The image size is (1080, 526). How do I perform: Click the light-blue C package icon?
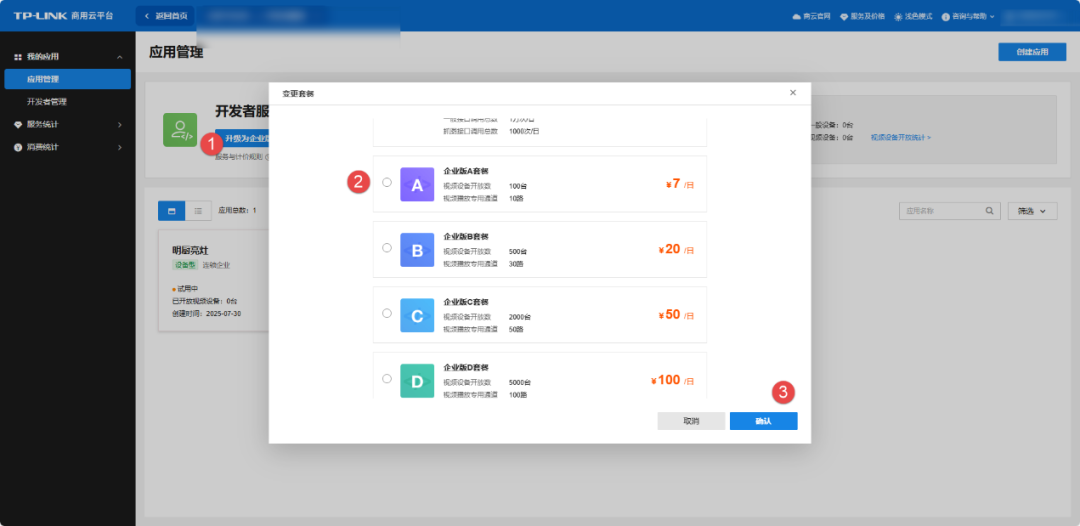[417, 315]
